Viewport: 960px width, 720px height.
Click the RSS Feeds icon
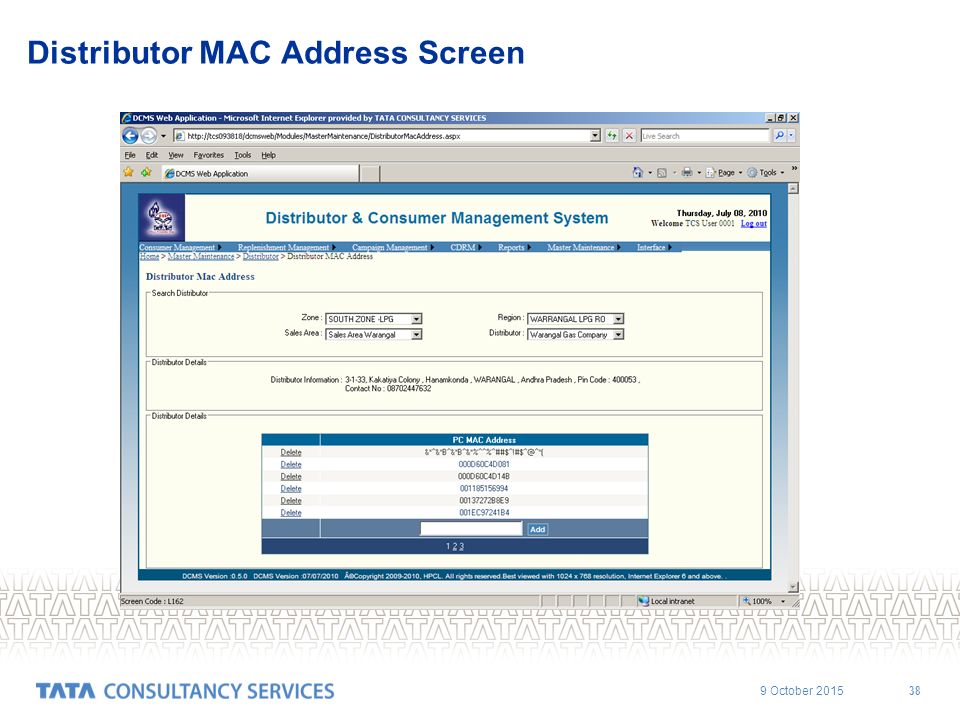pyautogui.click(x=662, y=173)
